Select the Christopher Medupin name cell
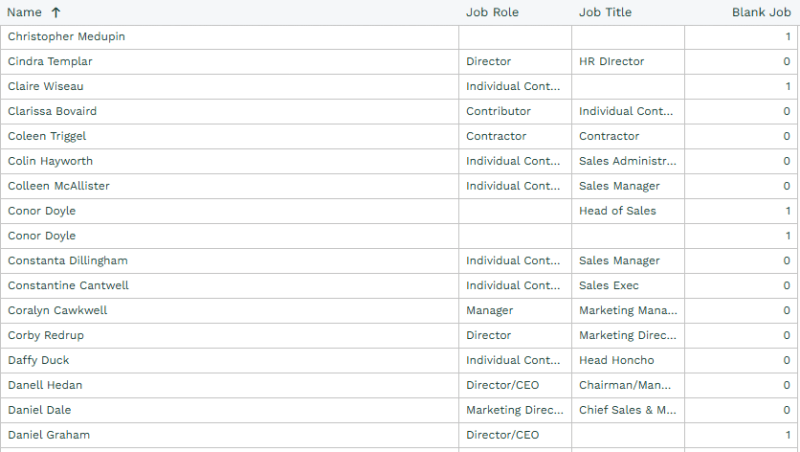The image size is (800, 452). tap(66, 37)
